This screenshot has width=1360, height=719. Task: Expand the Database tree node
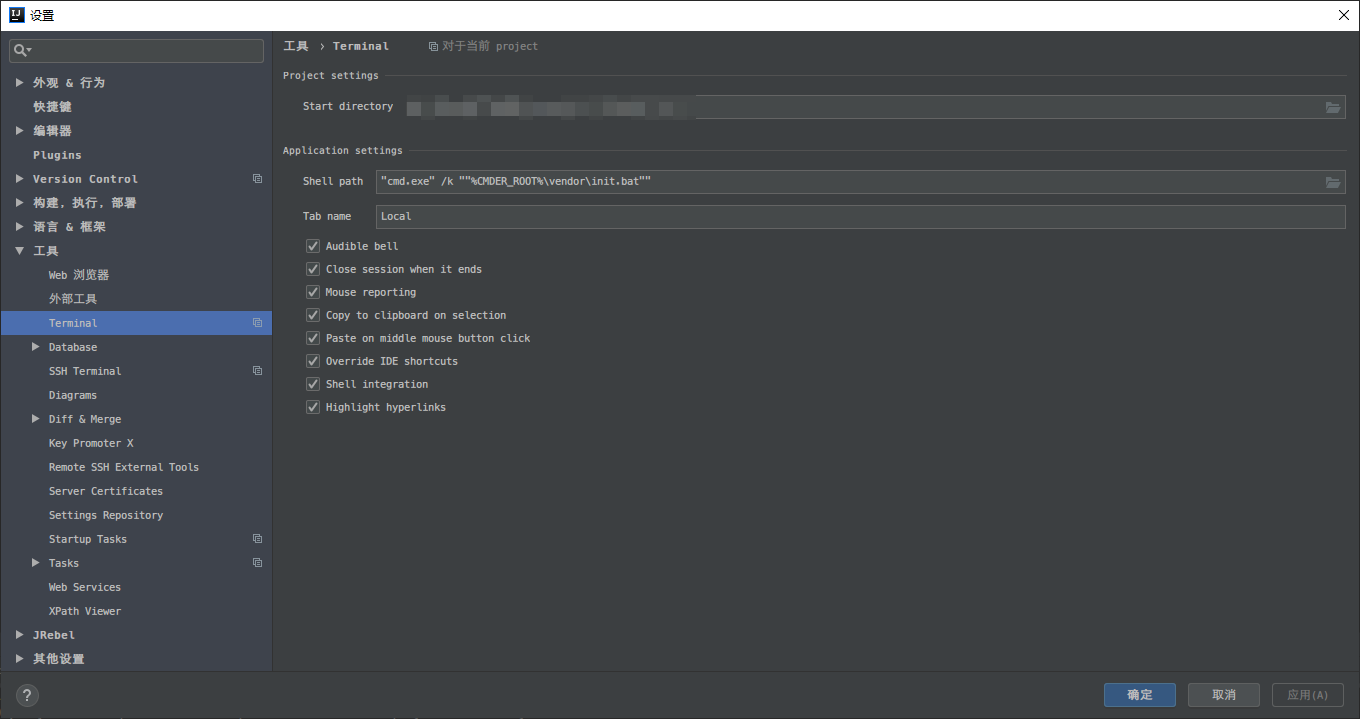36,347
